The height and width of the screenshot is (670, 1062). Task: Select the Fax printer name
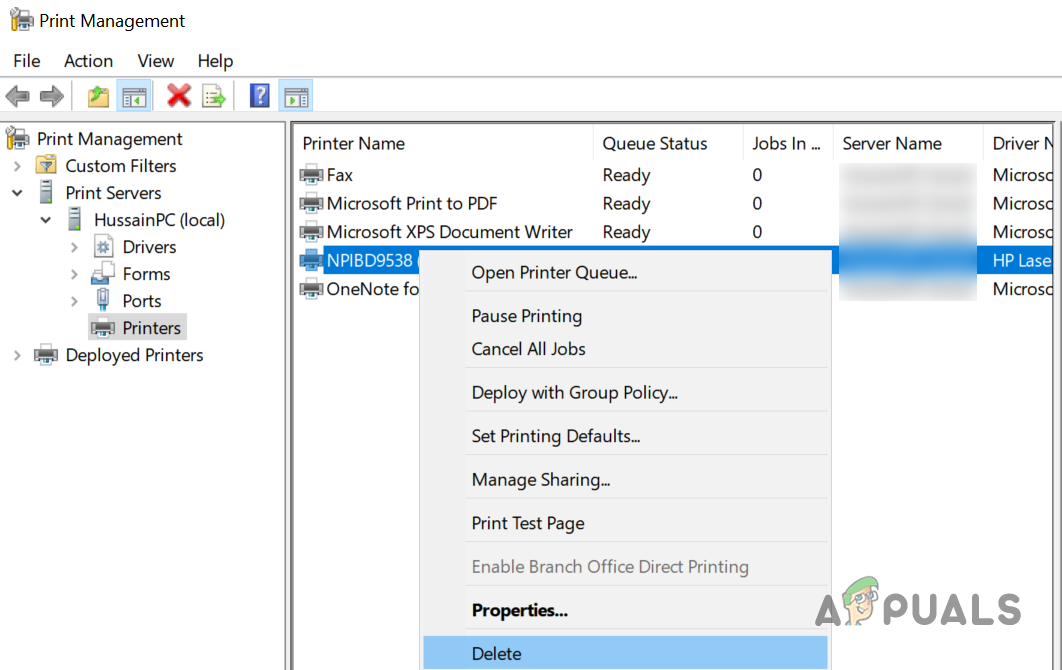click(339, 175)
